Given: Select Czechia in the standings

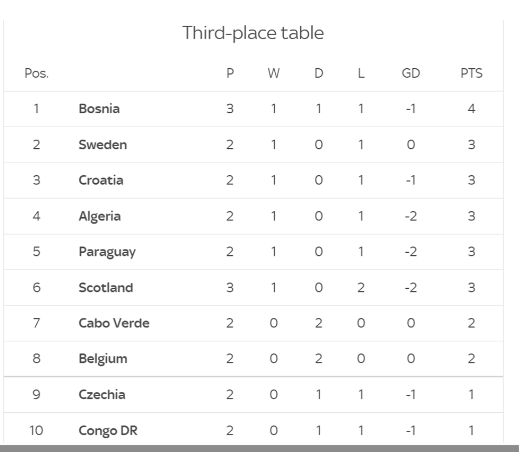Looking at the screenshot, I should pyautogui.click(x=102, y=394).
